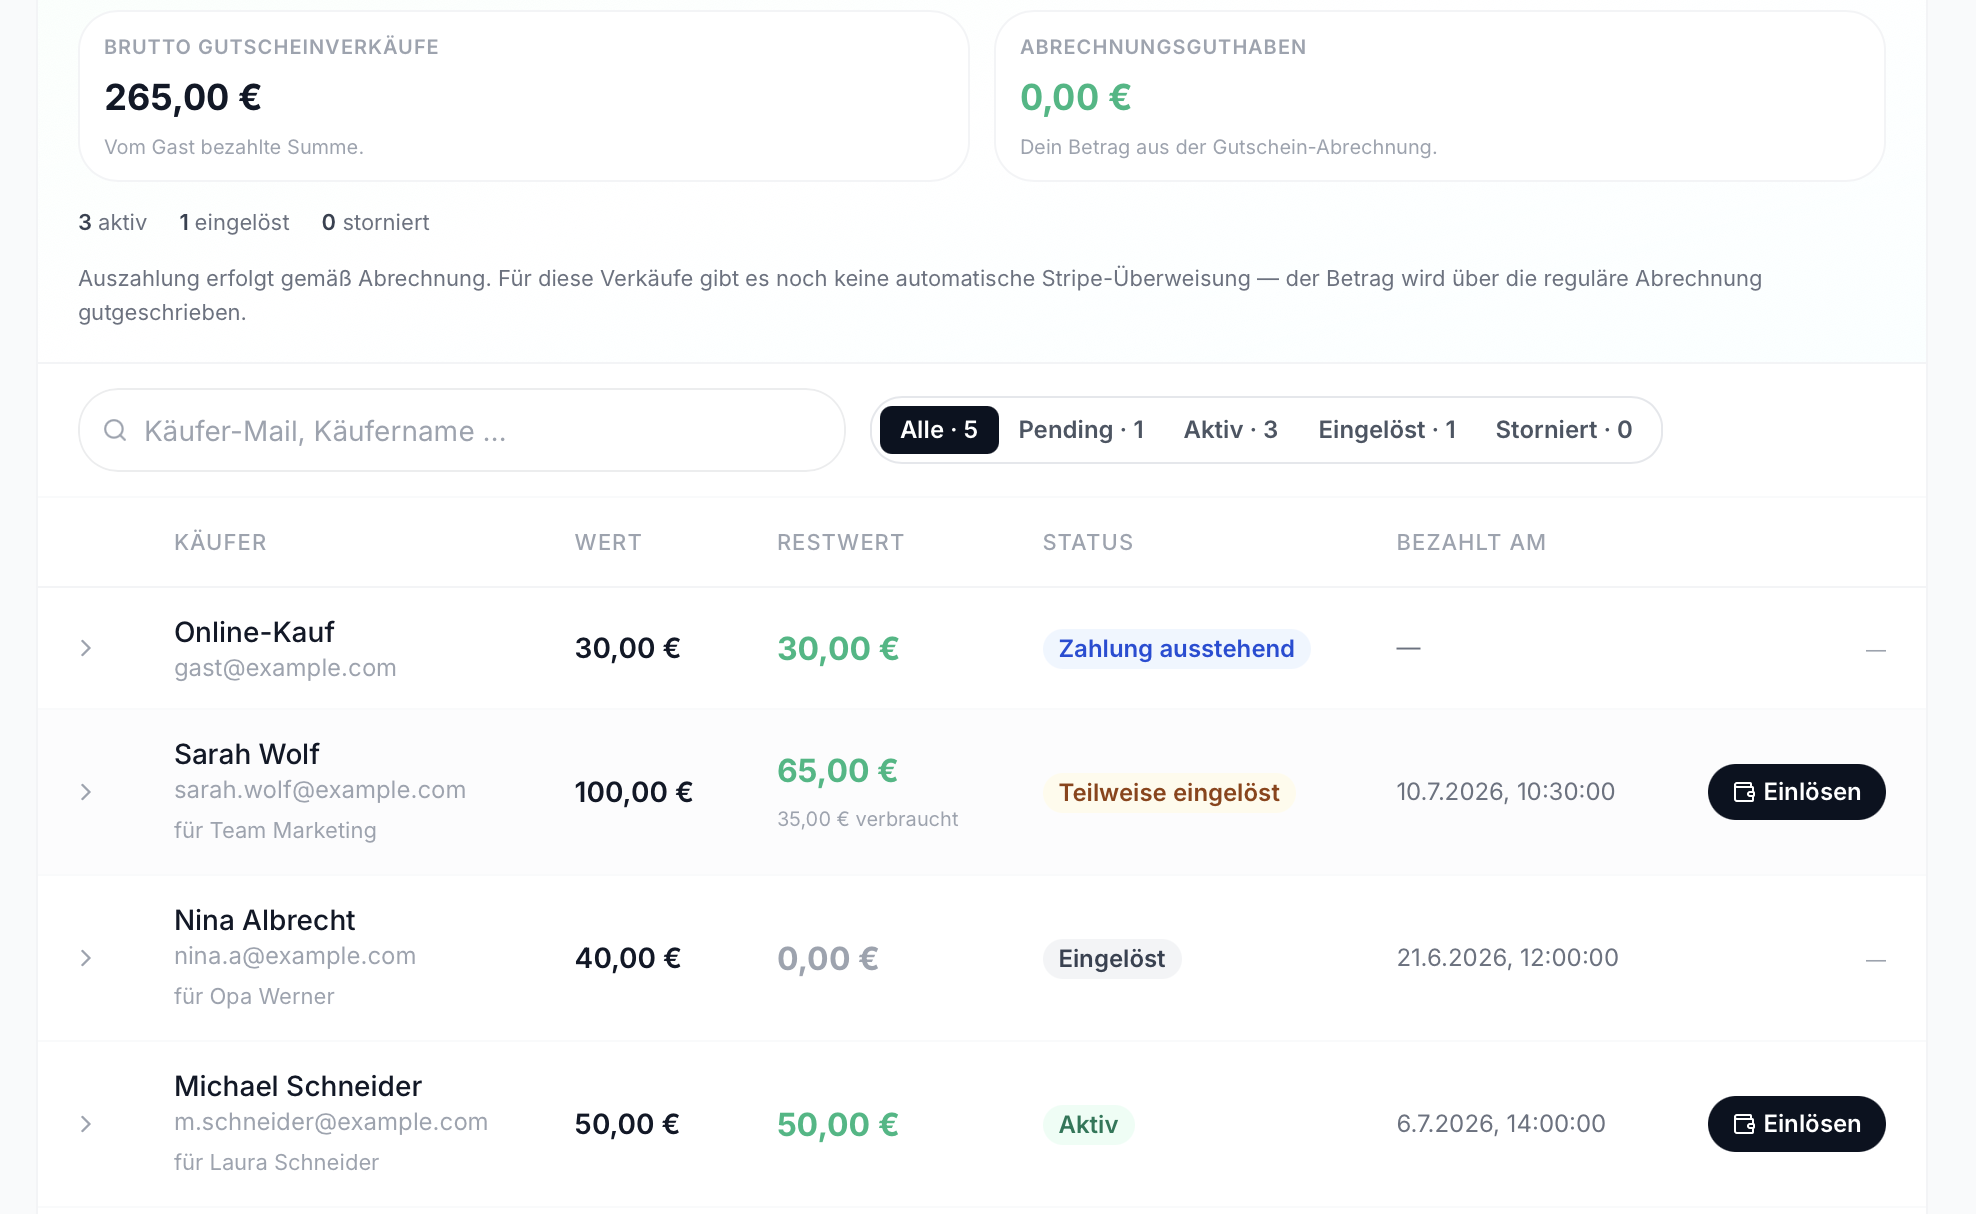Image resolution: width=1976 pixels, height=1214 pixels.
Task: Click the Teilweise eingelöst status badge
Action: point(1169,793)
